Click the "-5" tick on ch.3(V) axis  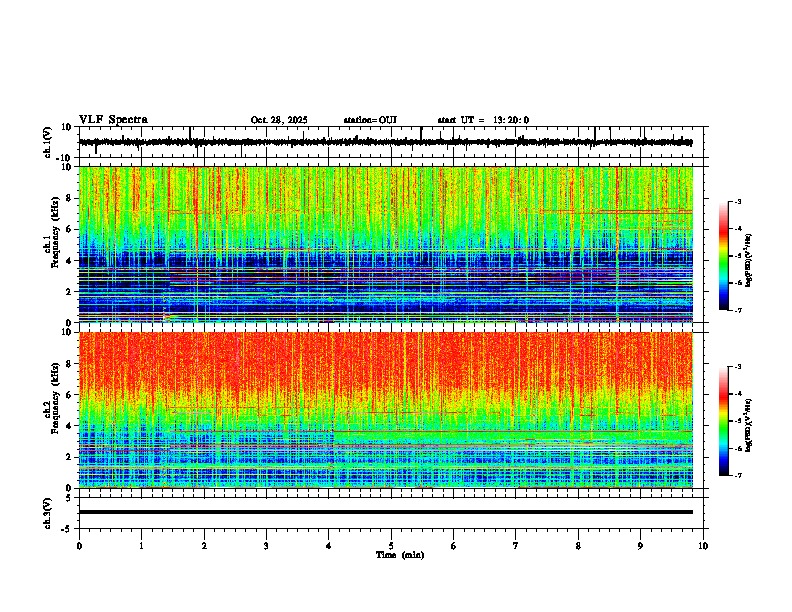[x=67, y=529]
